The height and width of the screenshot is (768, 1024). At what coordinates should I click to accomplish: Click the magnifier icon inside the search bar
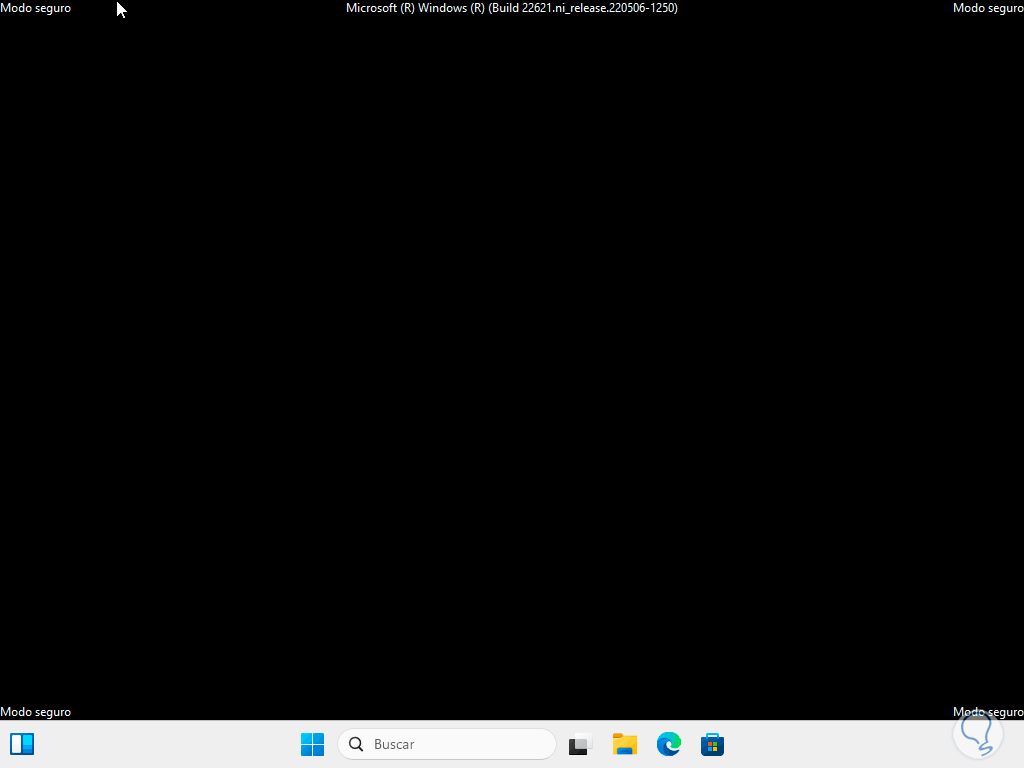pyautogui.click(x=356, y=744)
